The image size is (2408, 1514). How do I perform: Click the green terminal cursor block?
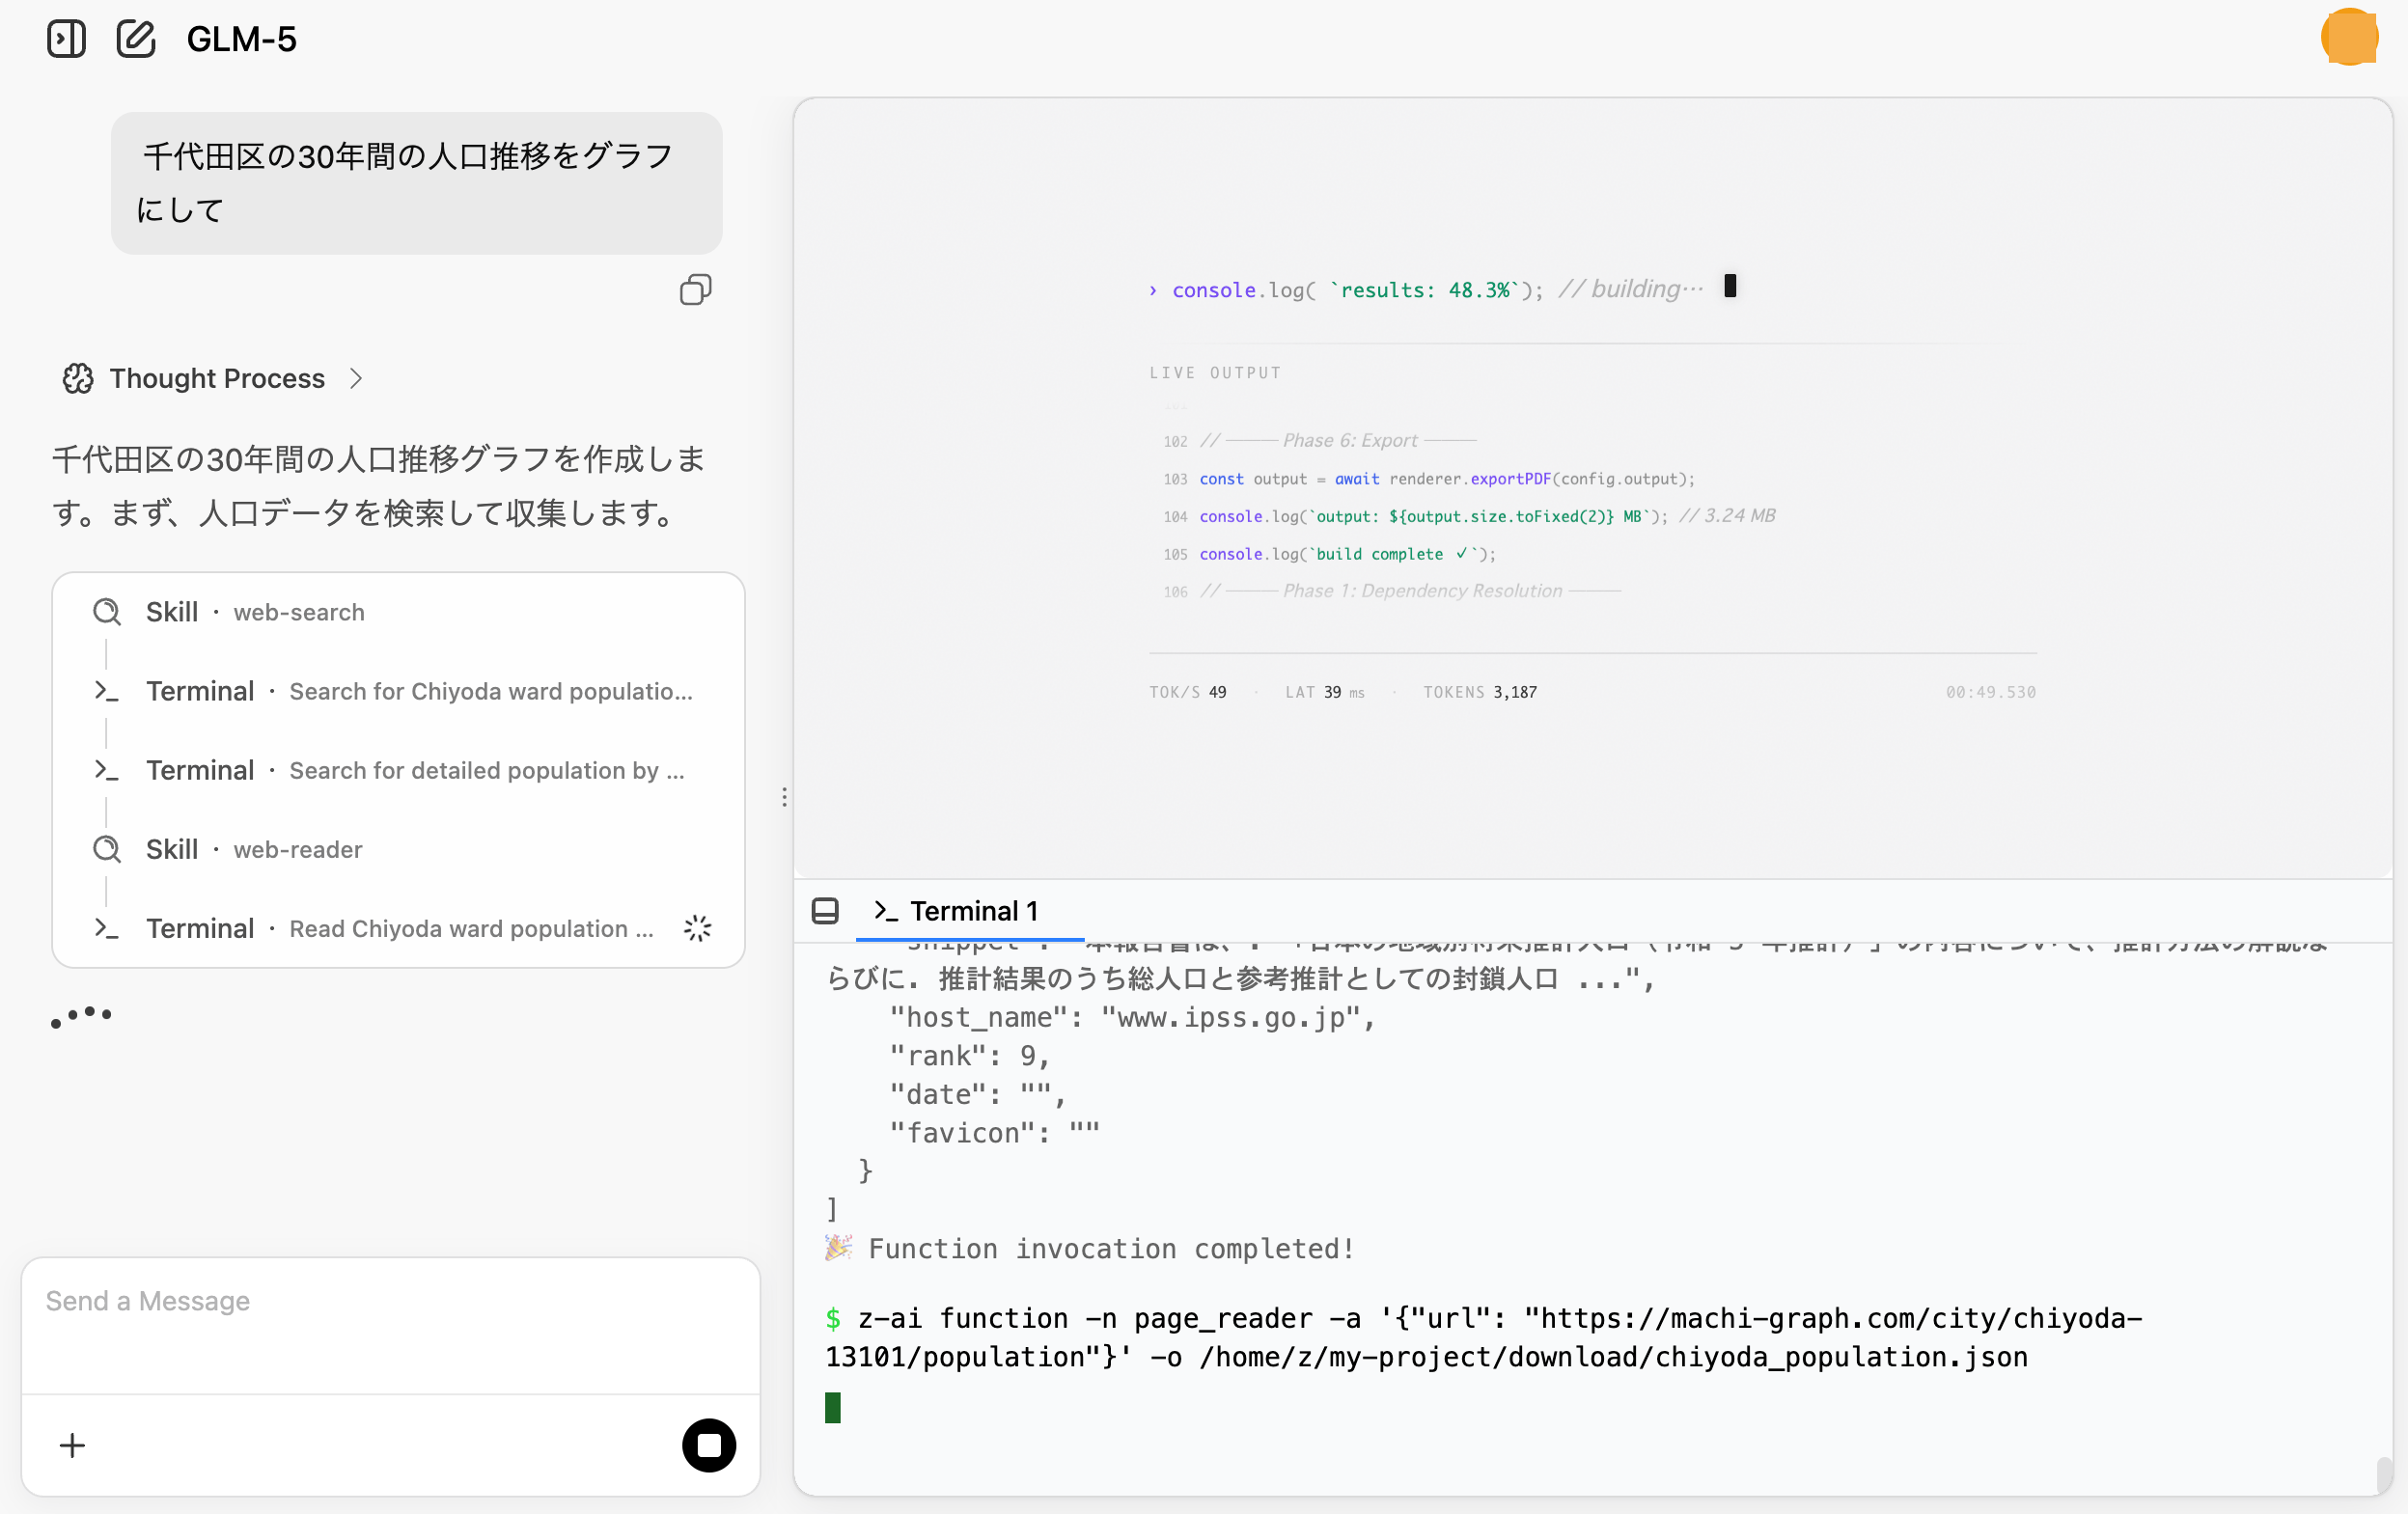click(833, 1408)
